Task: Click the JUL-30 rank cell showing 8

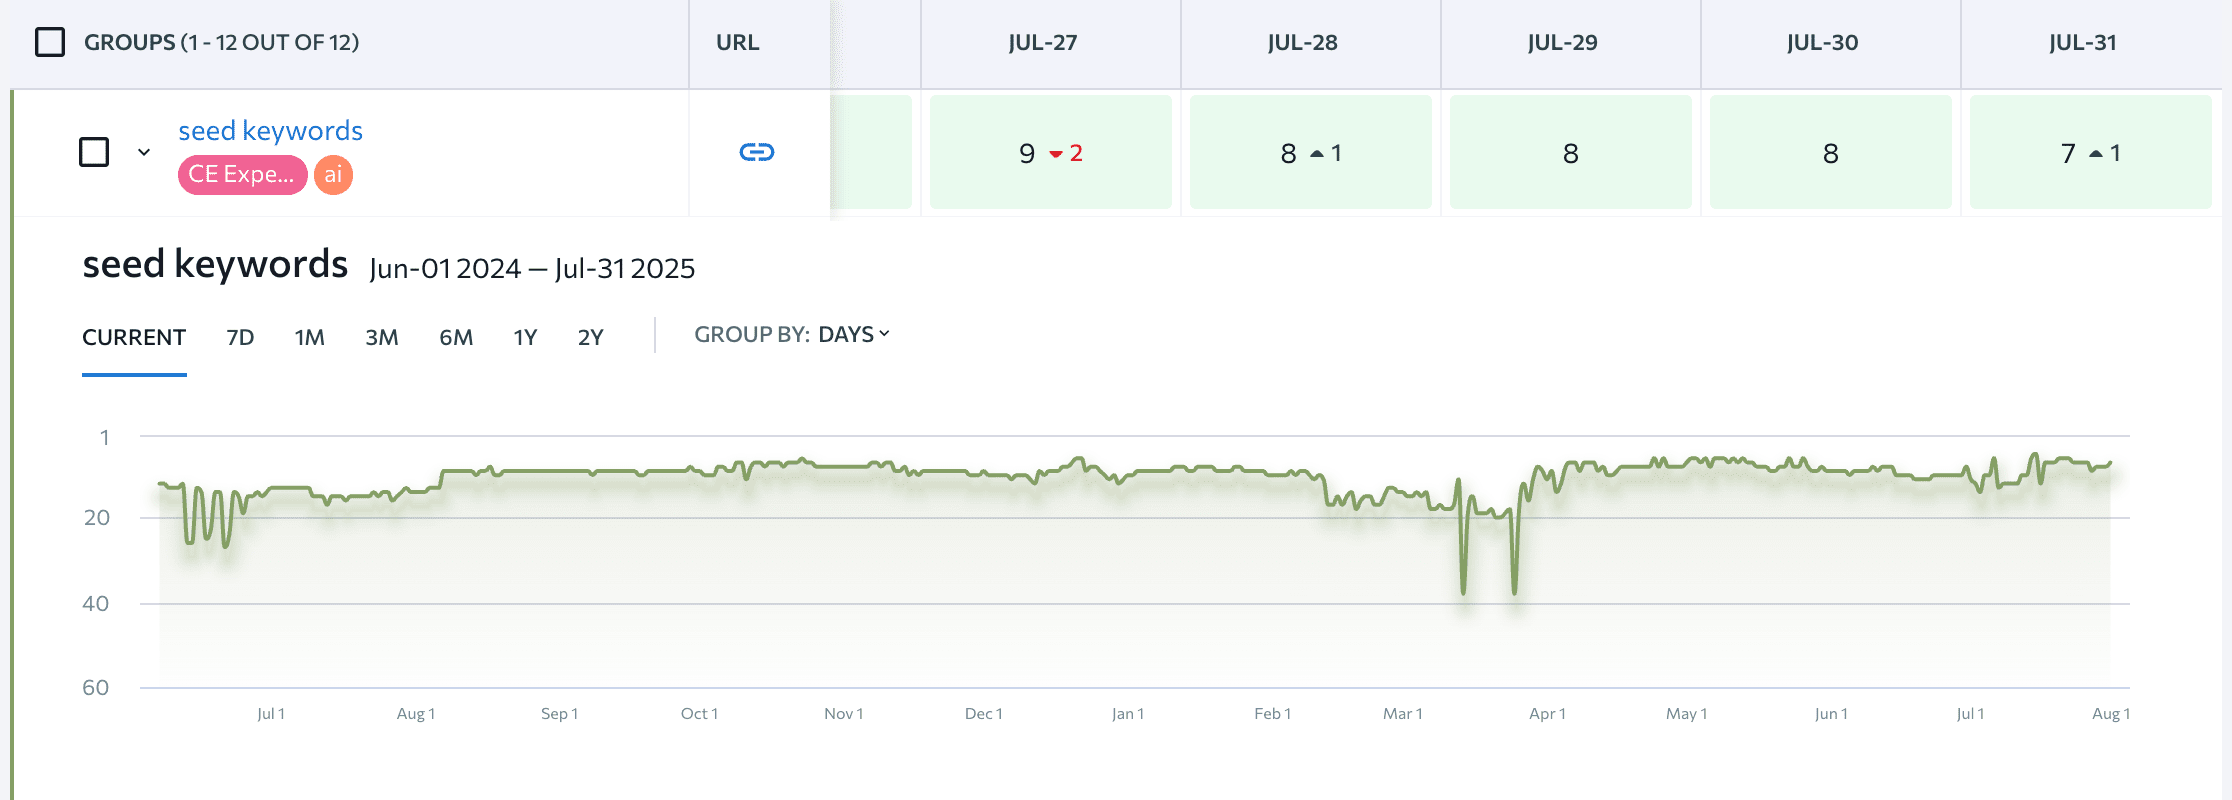Action: (x=1830, y=153)
